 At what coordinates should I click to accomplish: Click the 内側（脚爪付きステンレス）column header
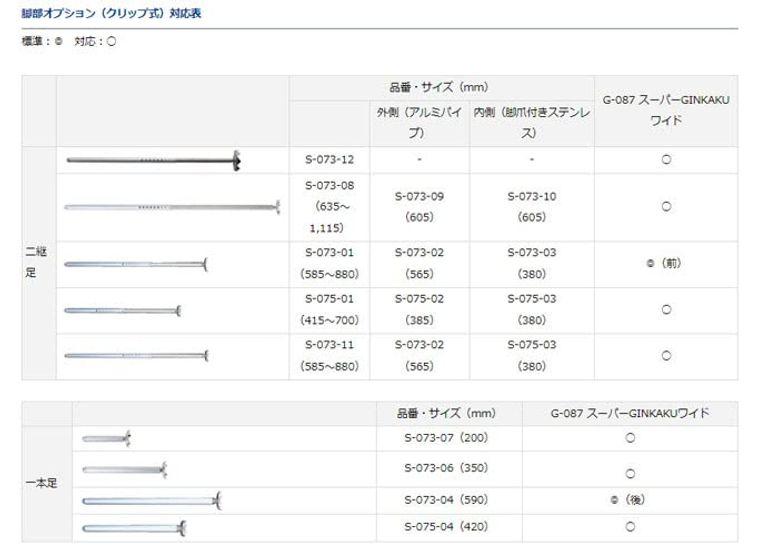(531, 122)
